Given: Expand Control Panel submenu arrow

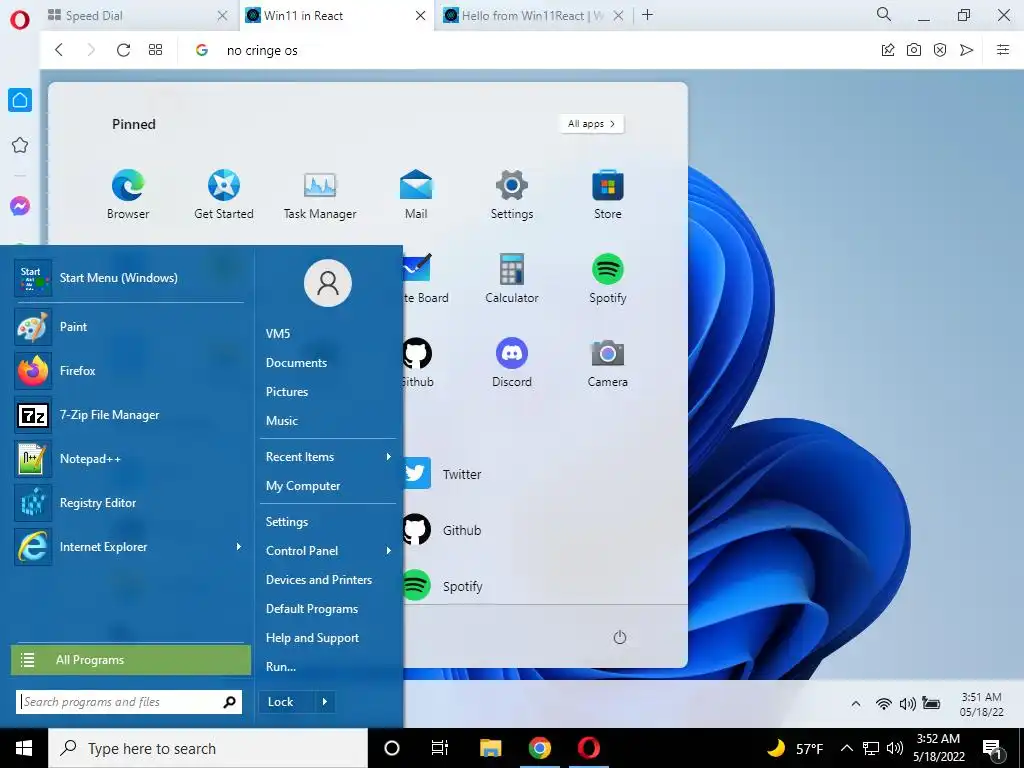Looking at the screenshot, I should point(388,551).
